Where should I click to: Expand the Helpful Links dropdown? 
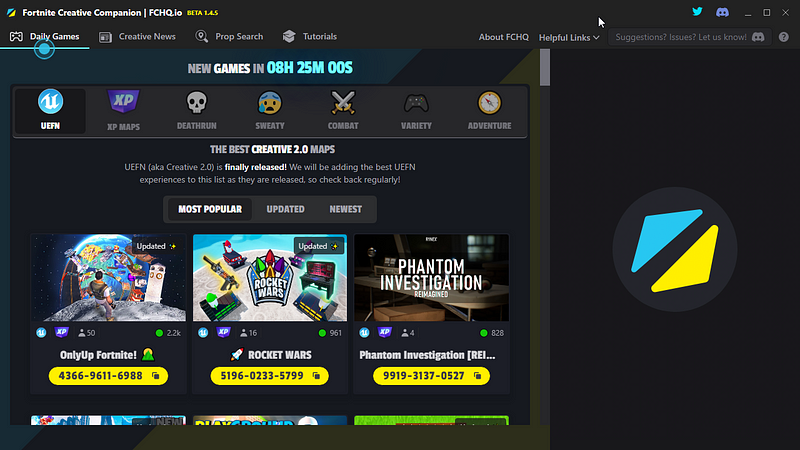pos(569,37)
